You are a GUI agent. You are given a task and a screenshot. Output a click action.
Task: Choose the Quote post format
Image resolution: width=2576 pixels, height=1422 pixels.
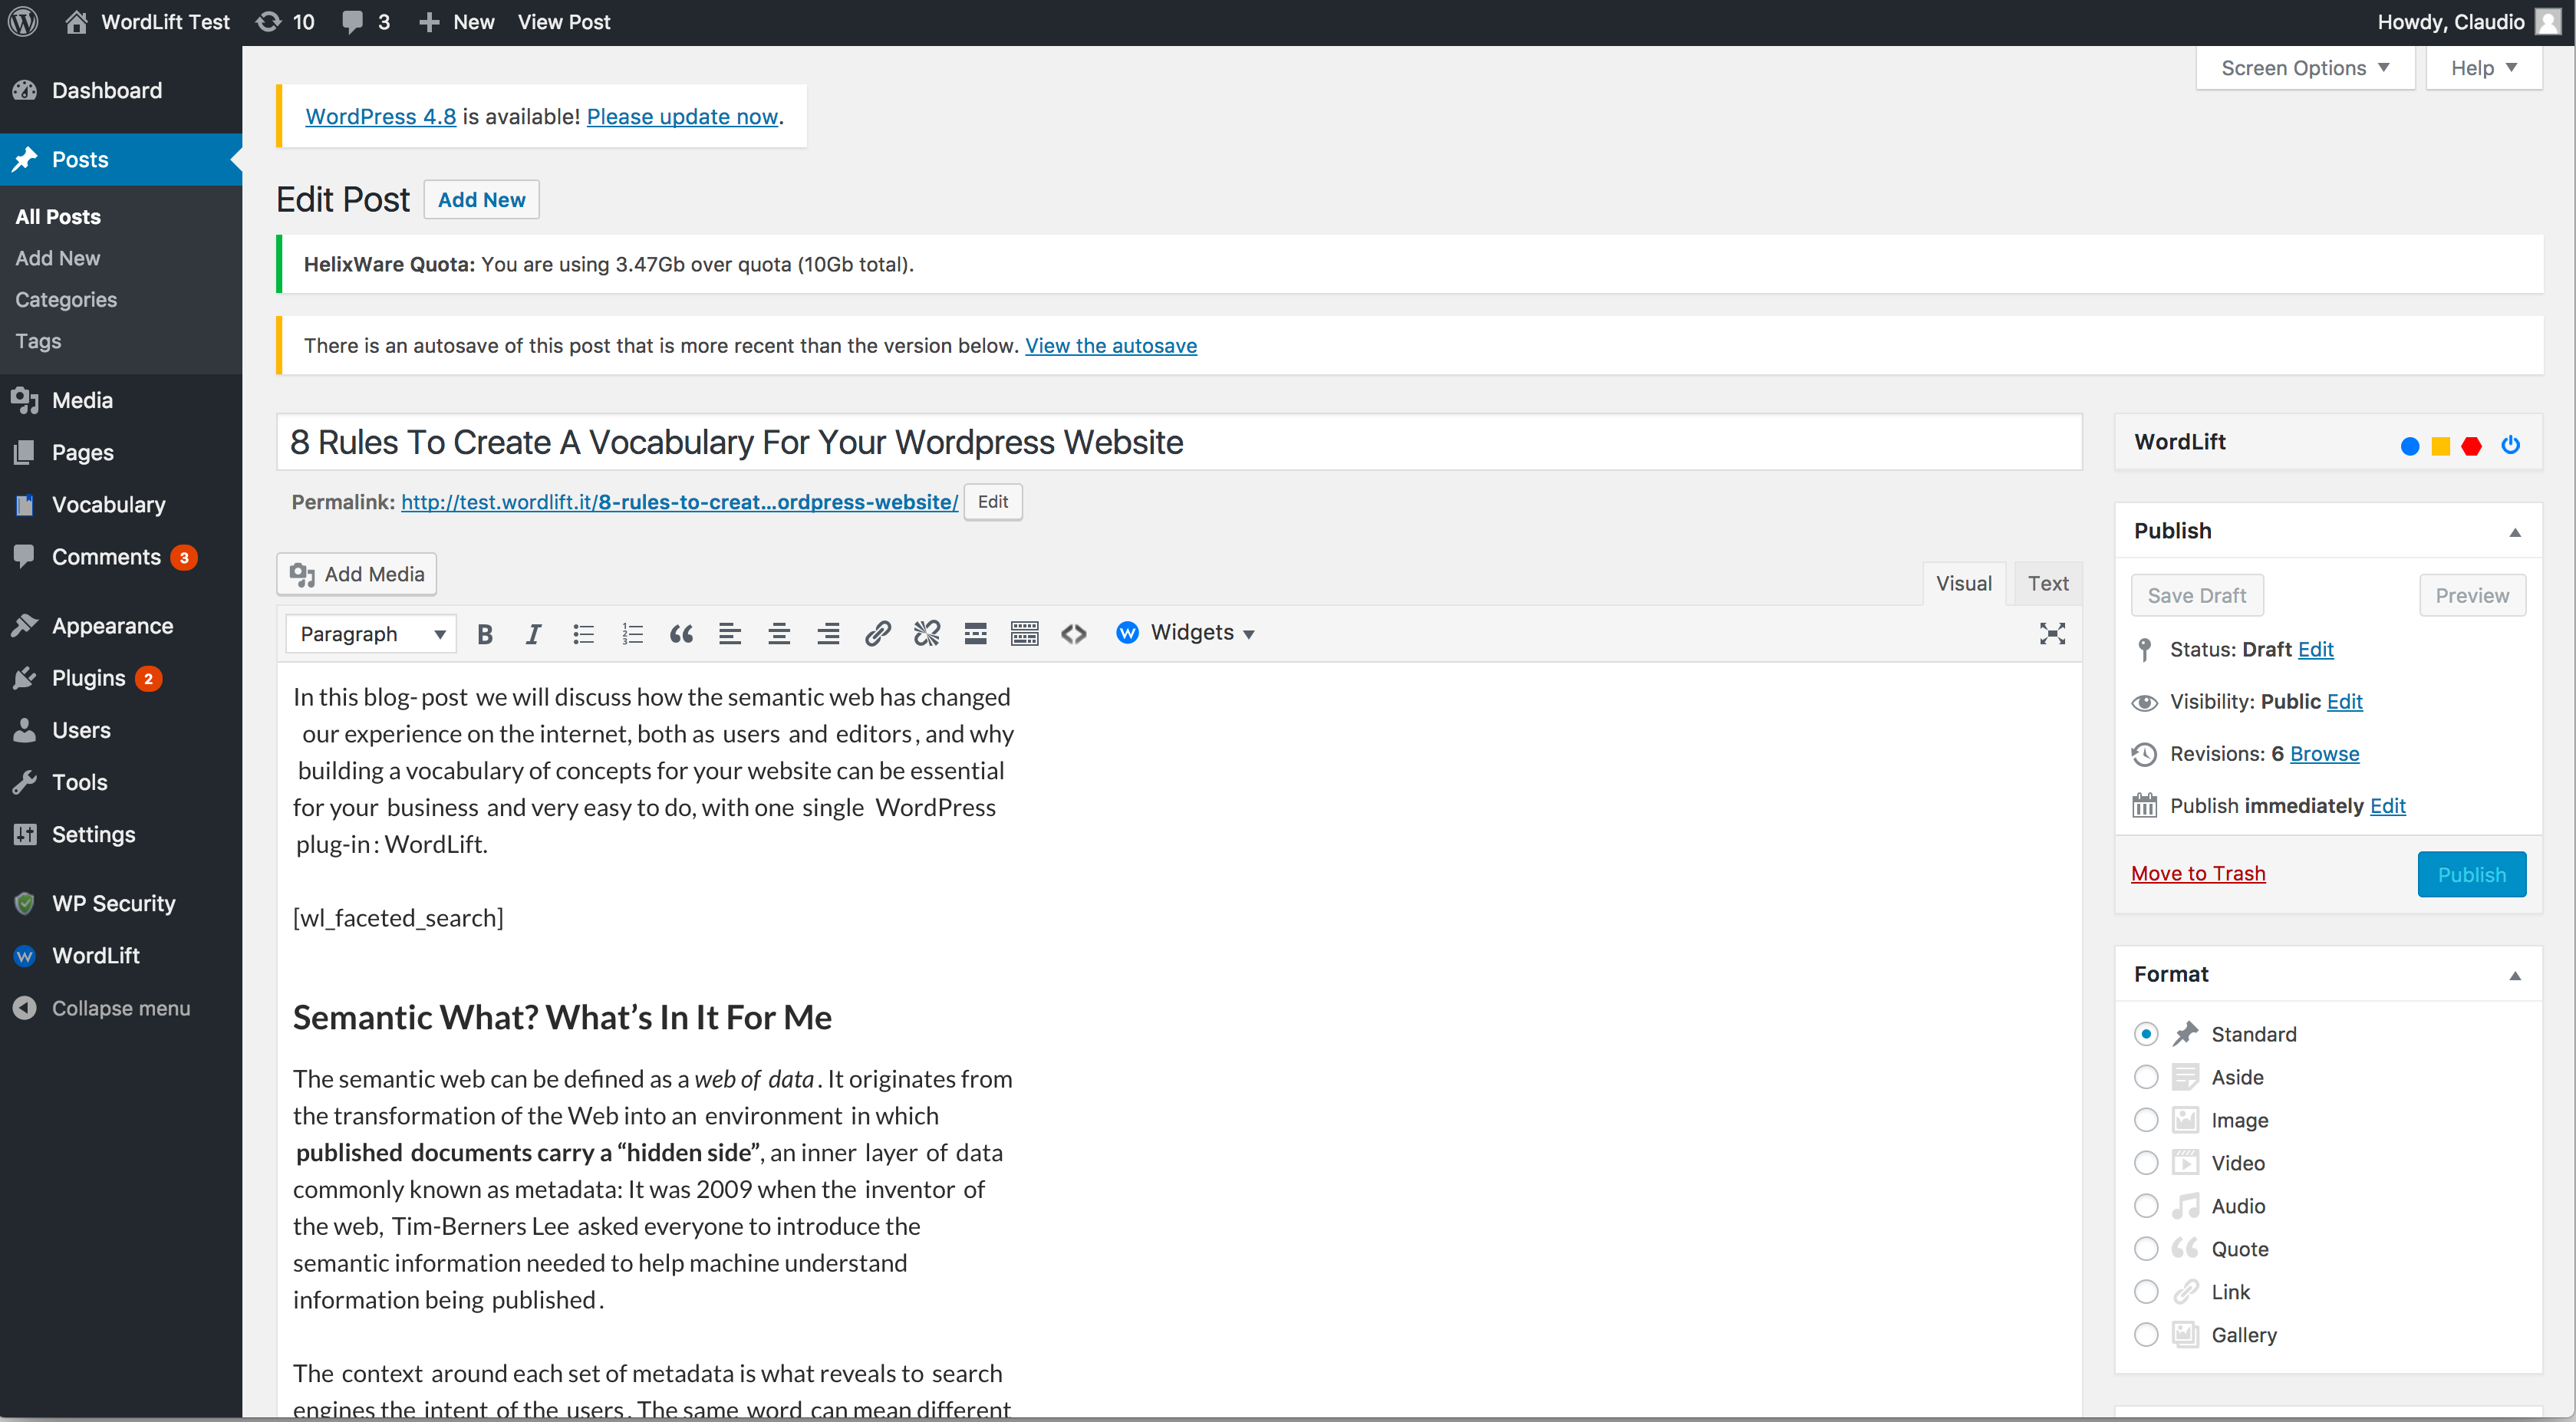[x=2146, y=1248]
